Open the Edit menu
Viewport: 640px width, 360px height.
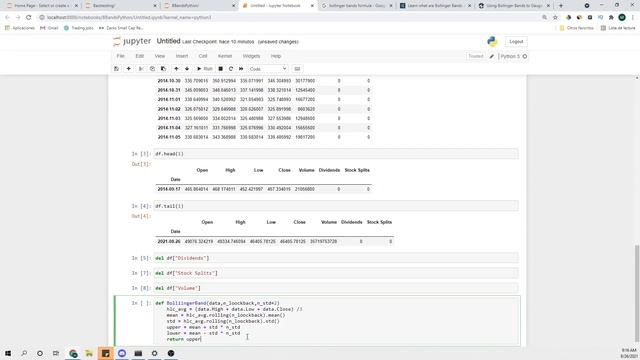point(140,56)
